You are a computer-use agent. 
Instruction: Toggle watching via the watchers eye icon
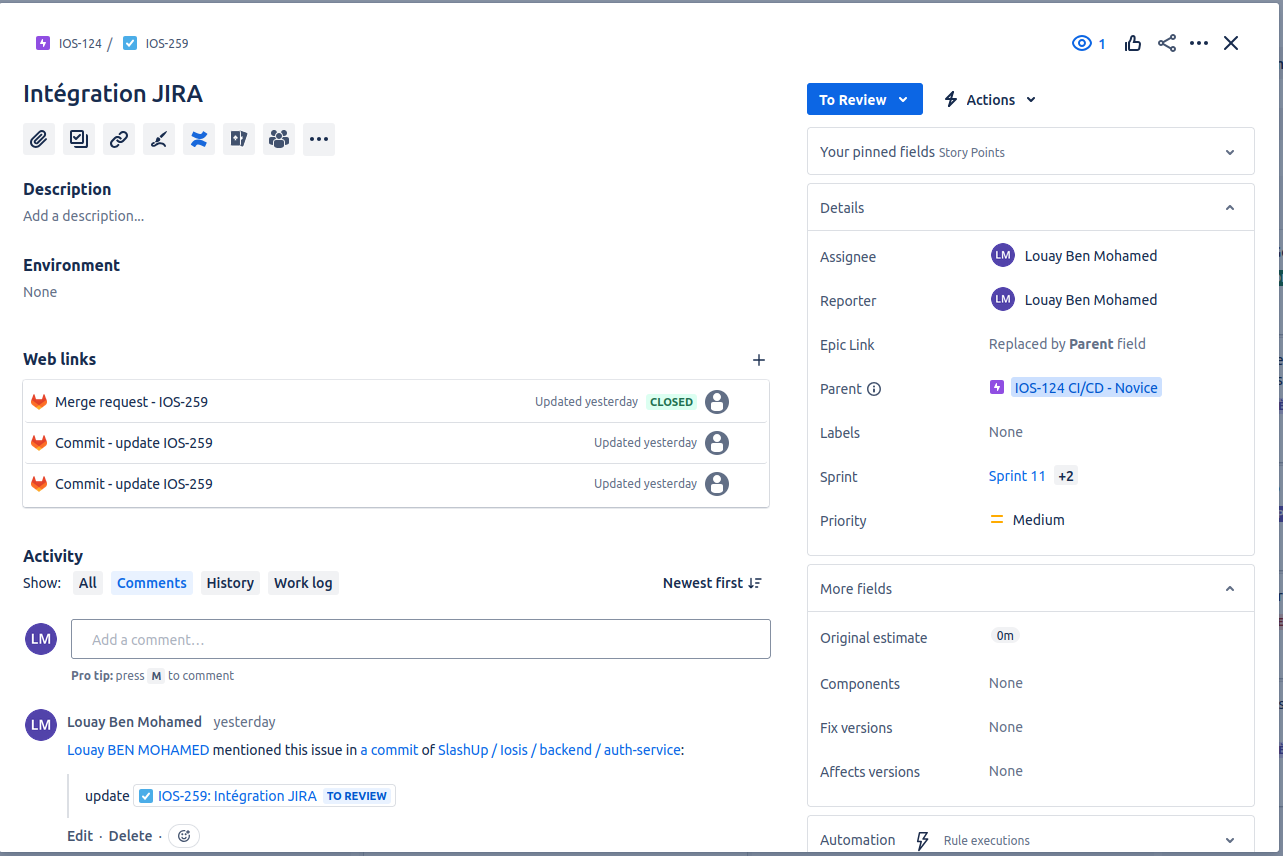click(1080, 43)
